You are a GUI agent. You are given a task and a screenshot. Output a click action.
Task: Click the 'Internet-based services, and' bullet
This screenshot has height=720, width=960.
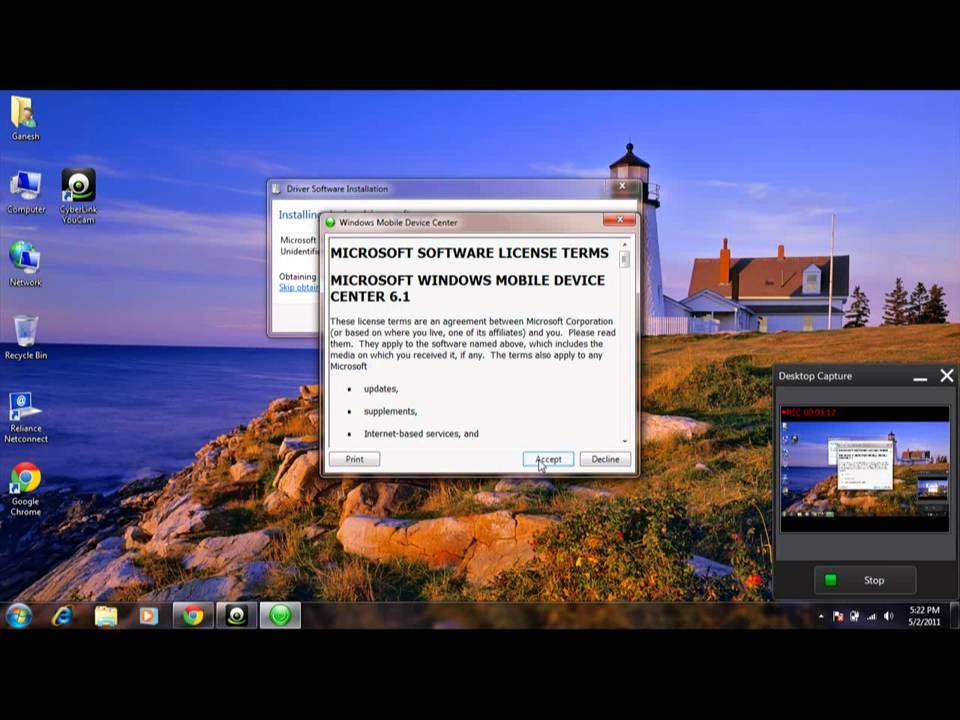click(x=421, y=433)
